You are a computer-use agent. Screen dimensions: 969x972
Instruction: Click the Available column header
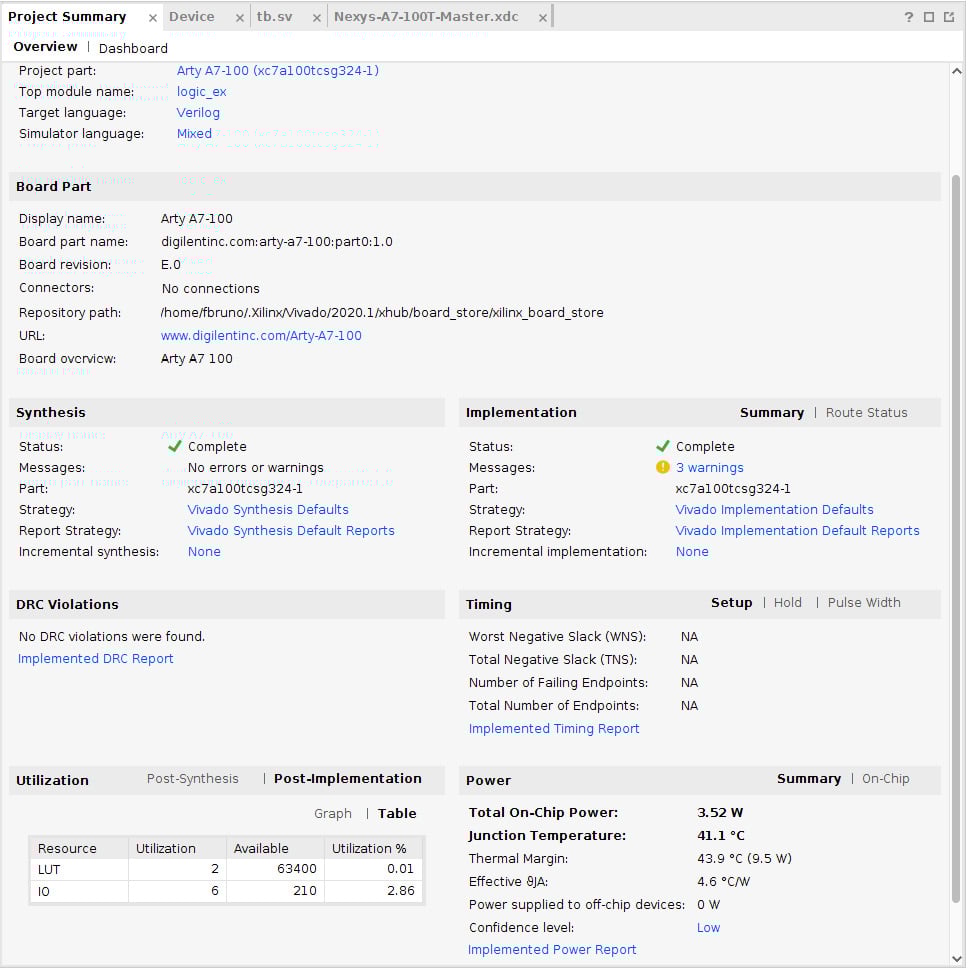pyautogui.click(x=275, y=849)
